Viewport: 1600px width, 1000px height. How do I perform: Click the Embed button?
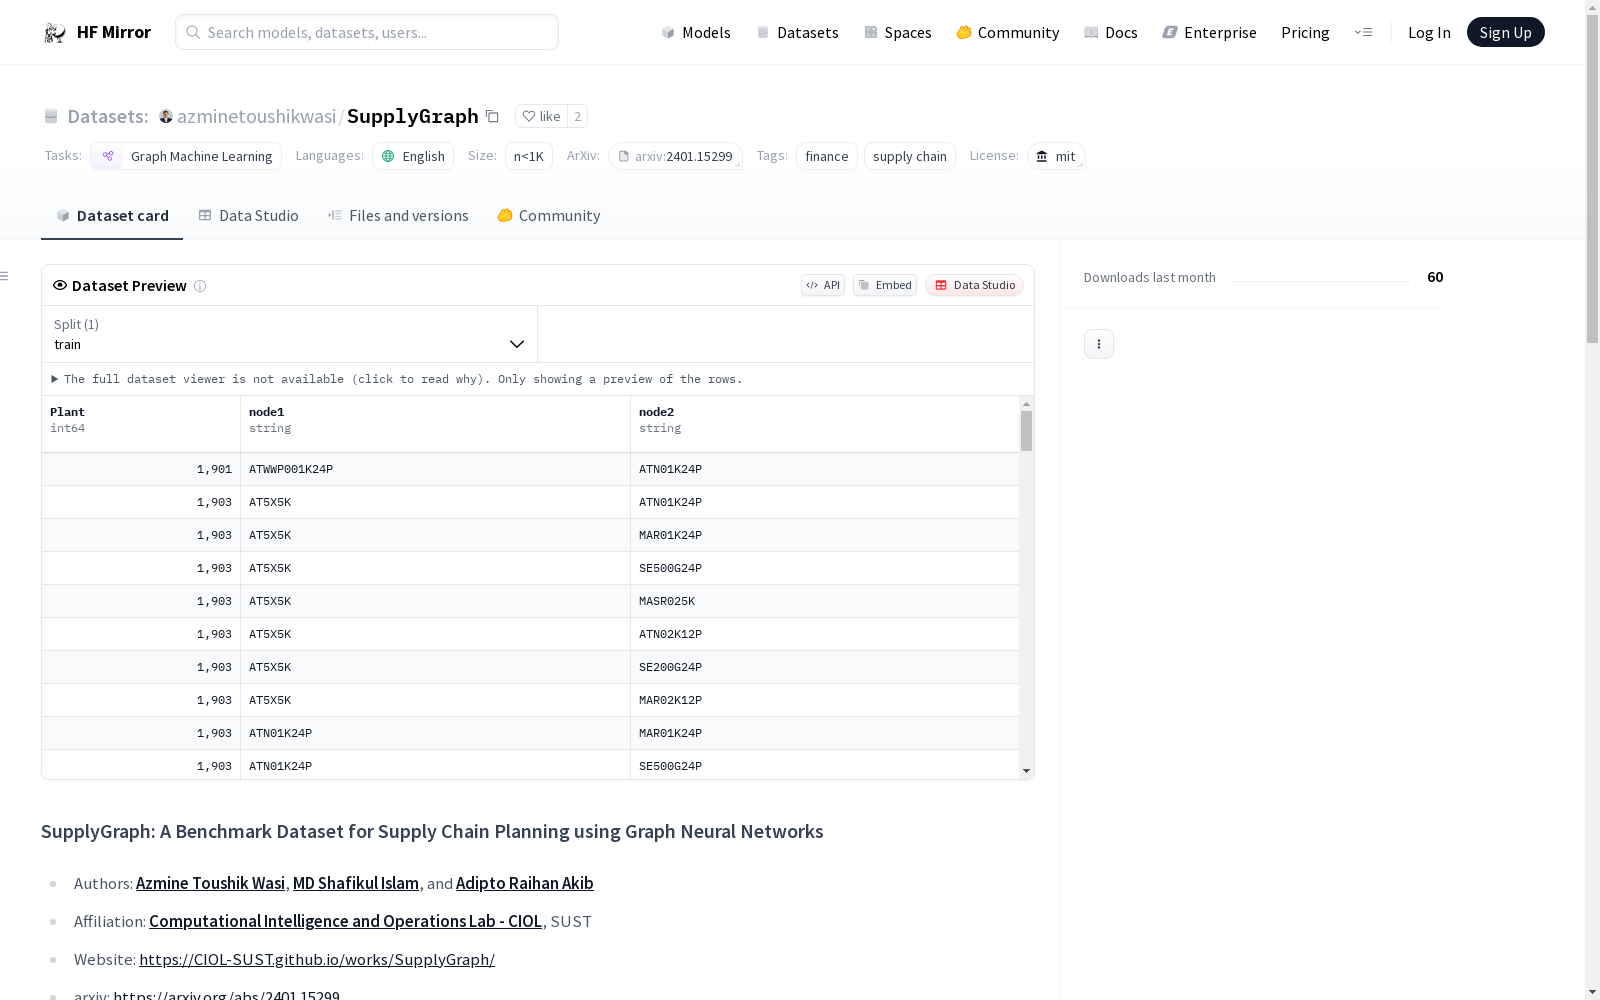(x=885, y=285)
